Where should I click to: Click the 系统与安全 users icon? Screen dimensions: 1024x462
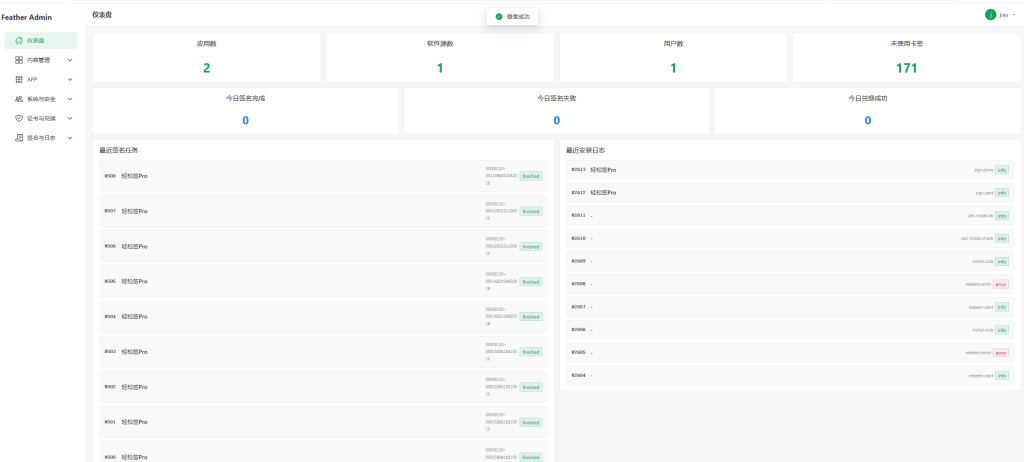click(19, 99)
